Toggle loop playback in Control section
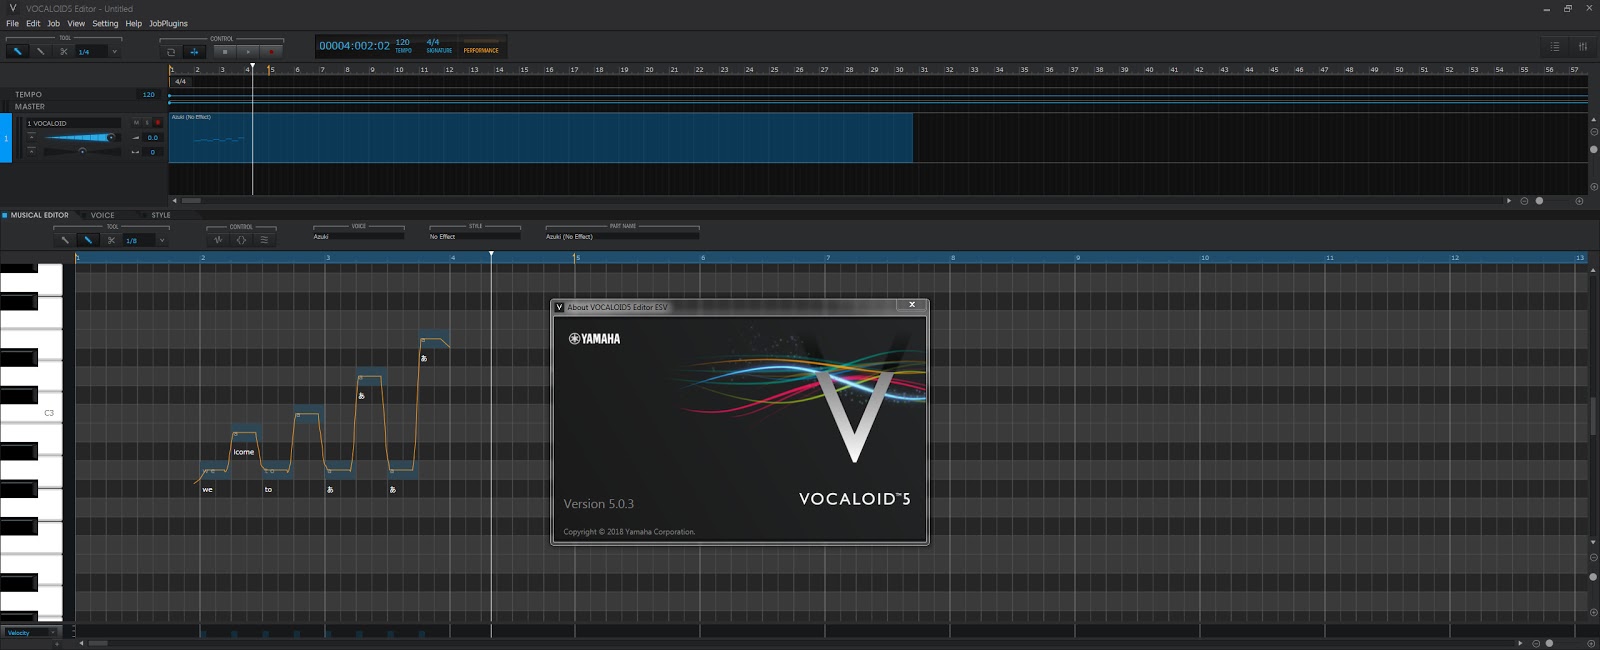This screenshot has width=1600, height=650. (x=171, y=51)
